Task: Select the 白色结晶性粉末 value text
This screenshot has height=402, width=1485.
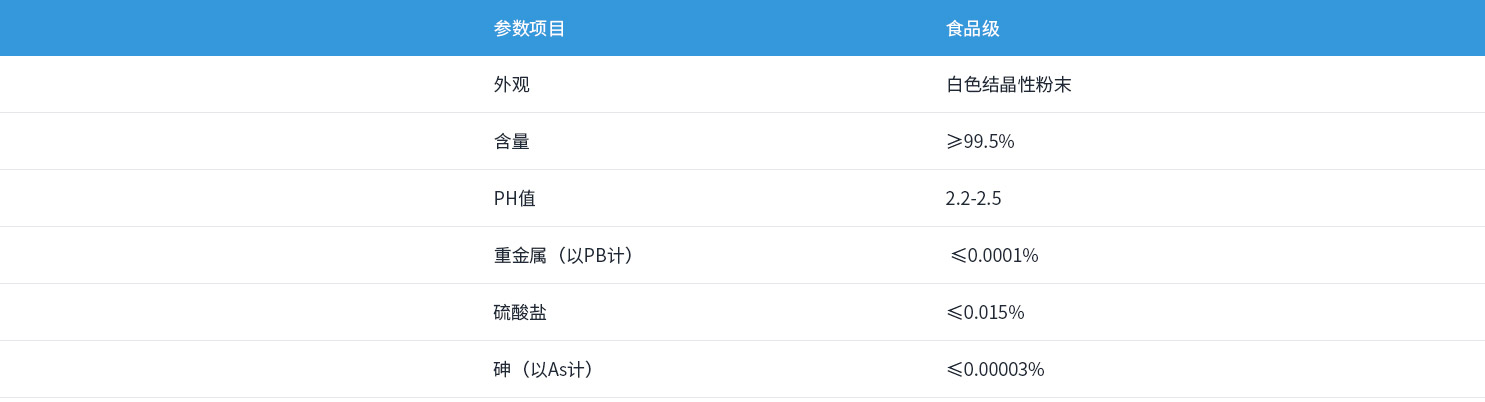Action: click(1008, 85)
